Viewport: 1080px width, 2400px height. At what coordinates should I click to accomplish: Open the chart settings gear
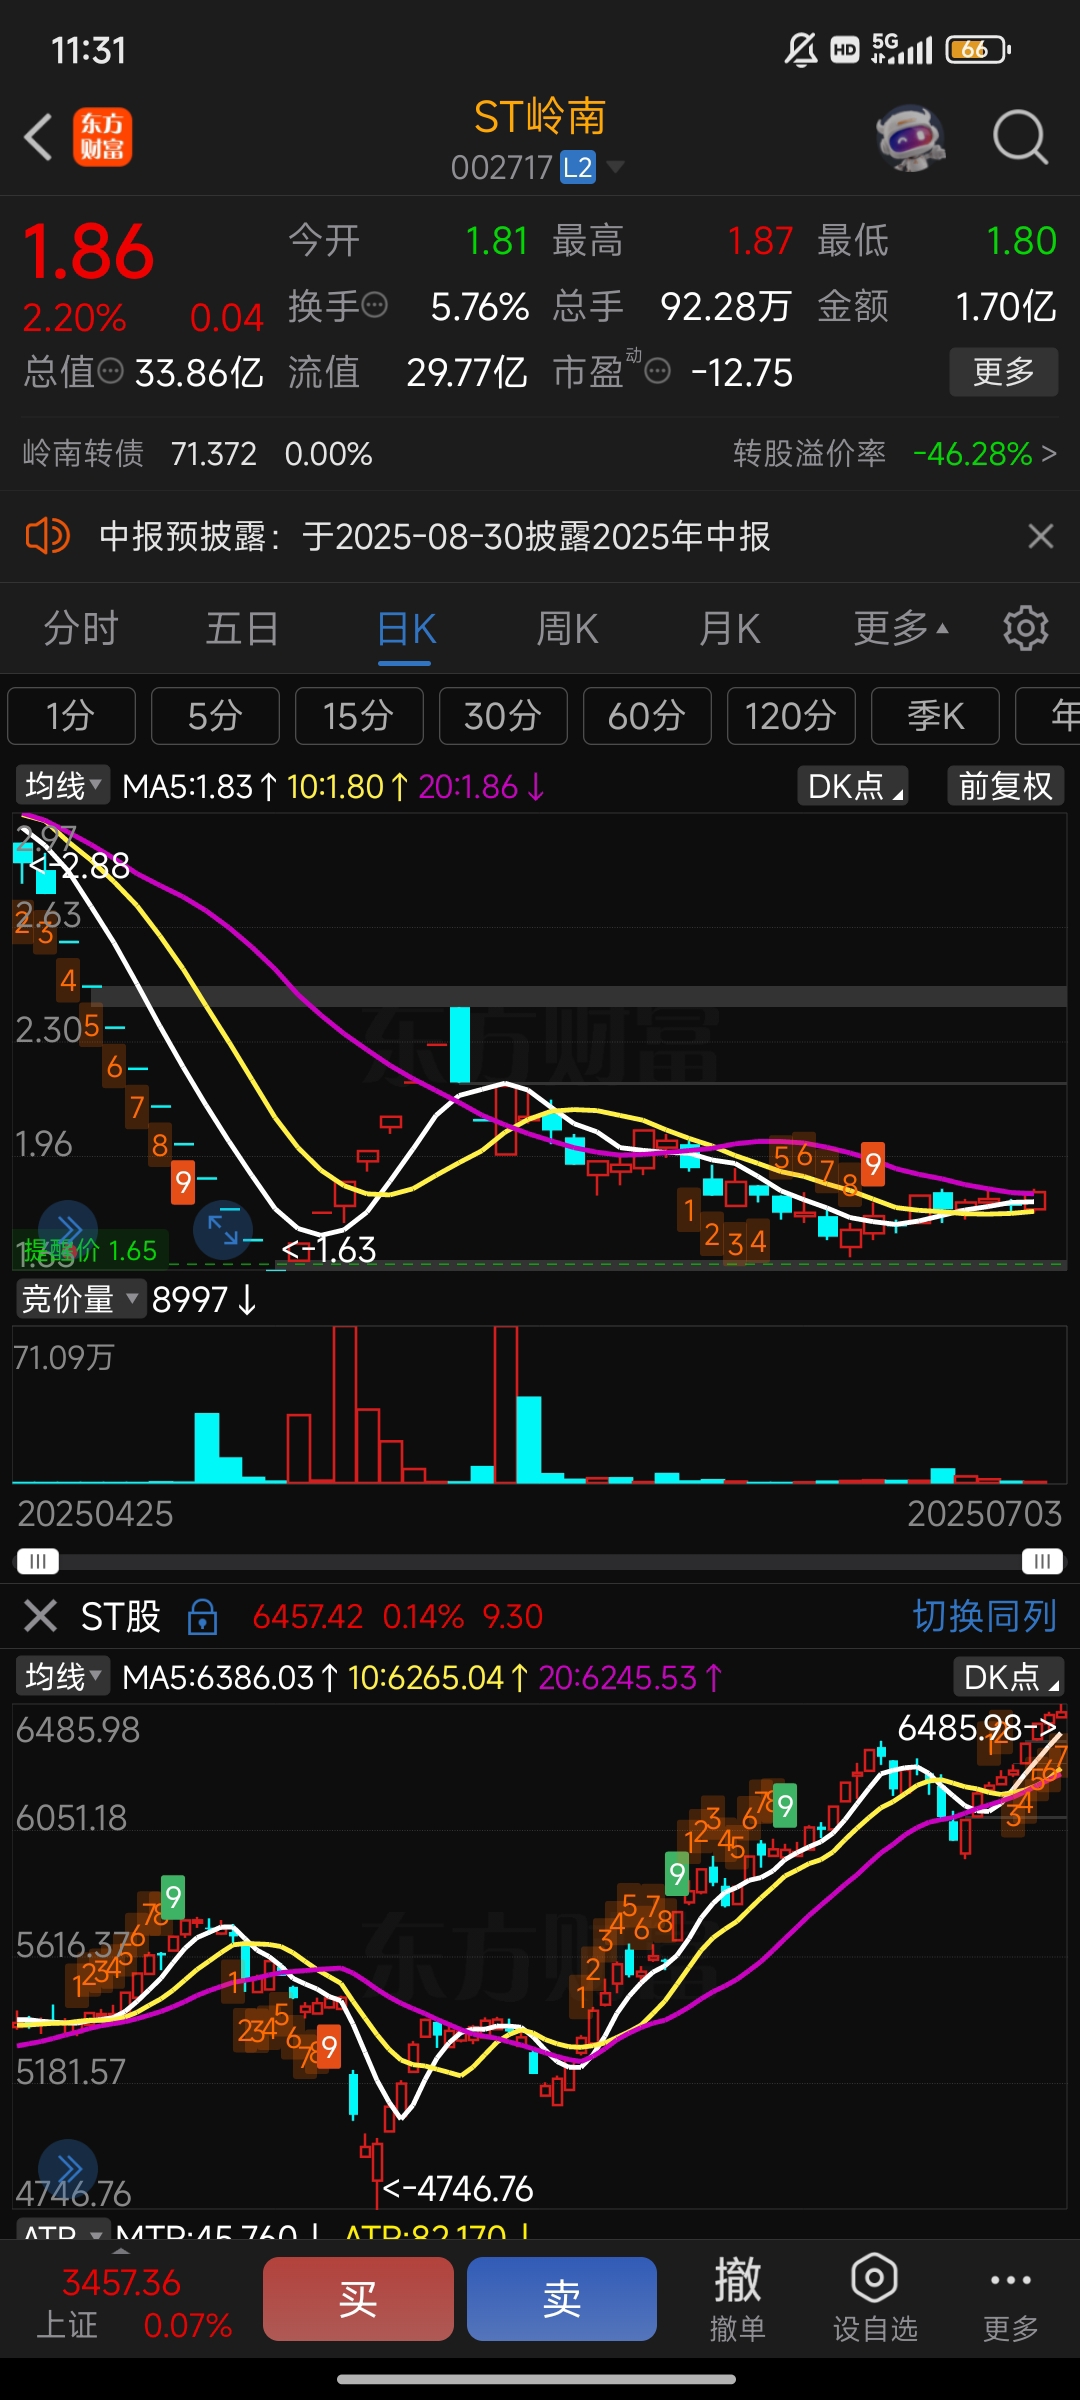click(1026, 628)
